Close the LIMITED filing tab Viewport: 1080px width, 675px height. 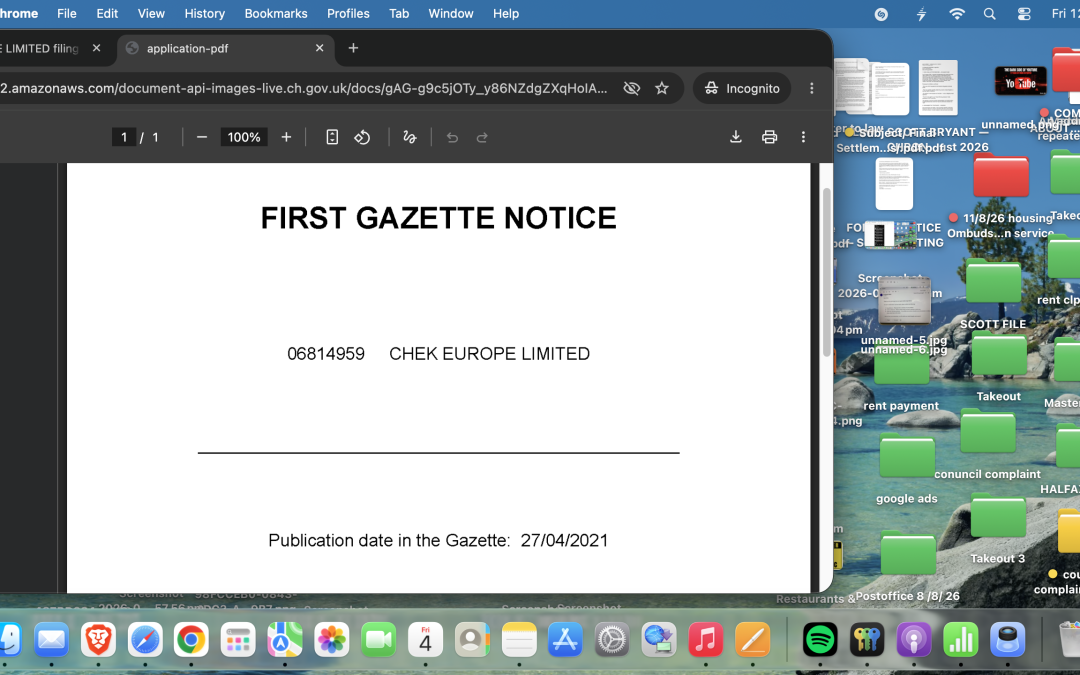click(96, 48)
